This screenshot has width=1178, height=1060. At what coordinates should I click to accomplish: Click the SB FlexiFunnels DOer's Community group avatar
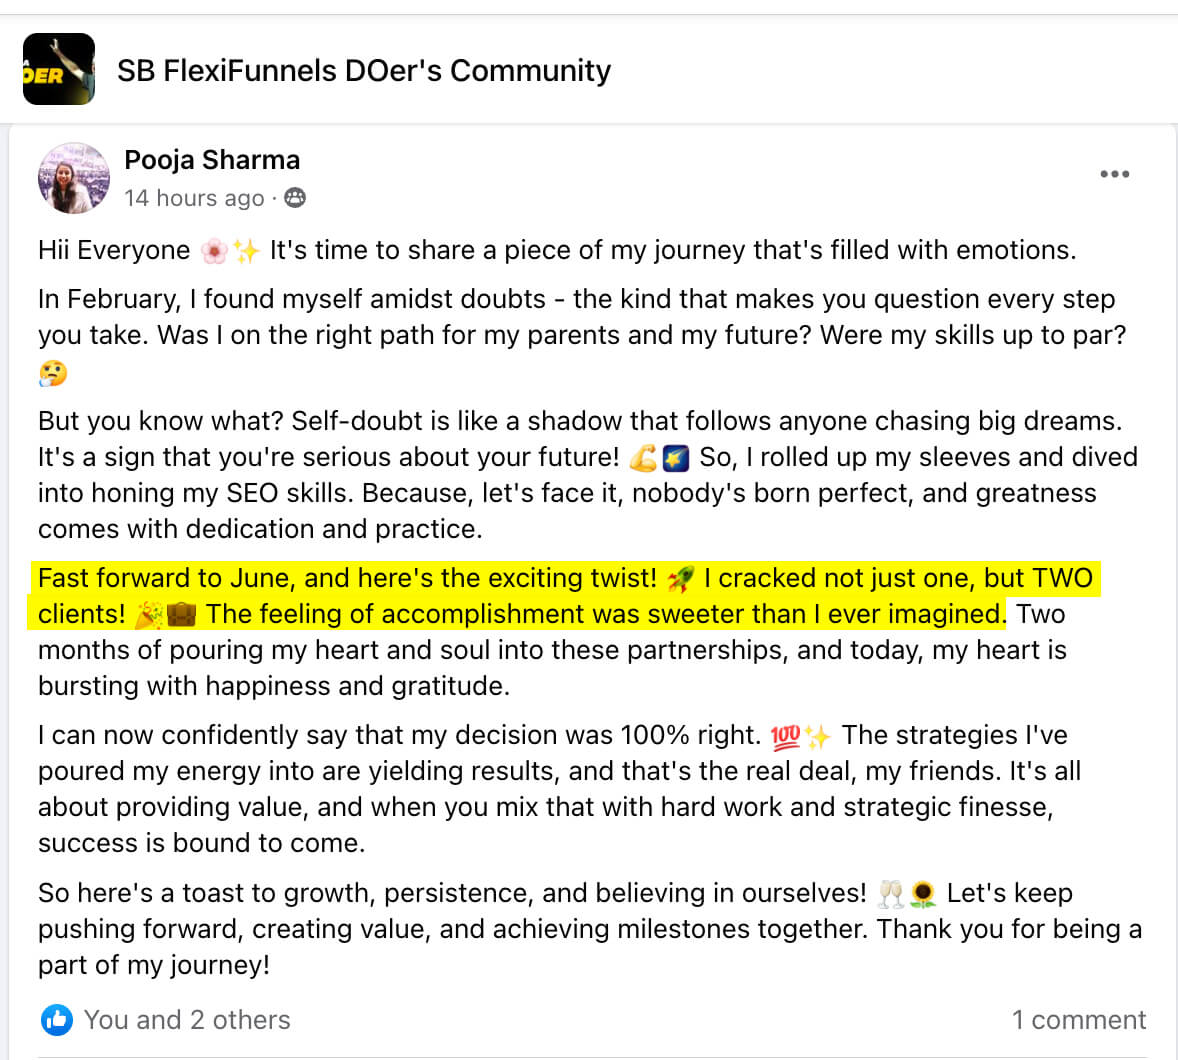[x=58, y=69]
